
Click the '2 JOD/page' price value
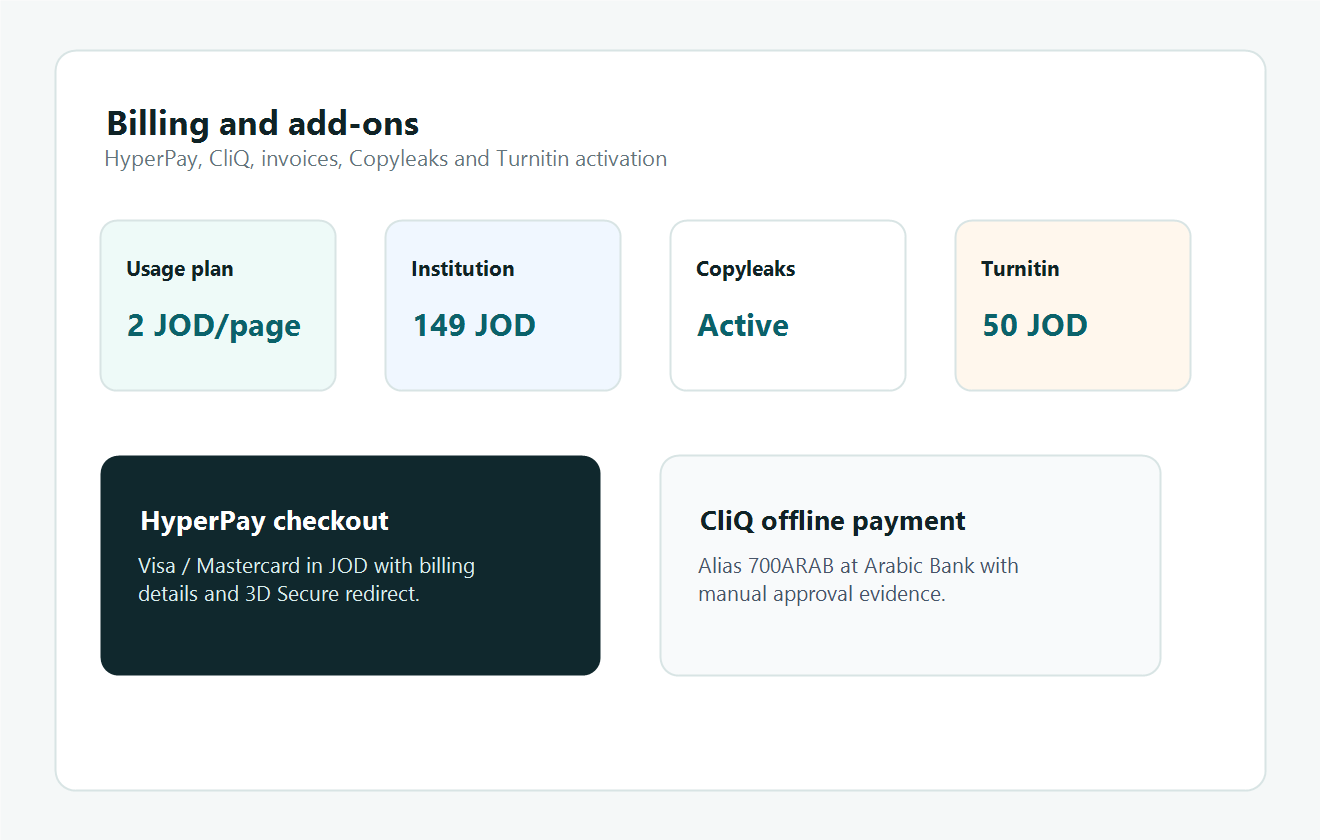pyautogui.click(x=214, y=326)
